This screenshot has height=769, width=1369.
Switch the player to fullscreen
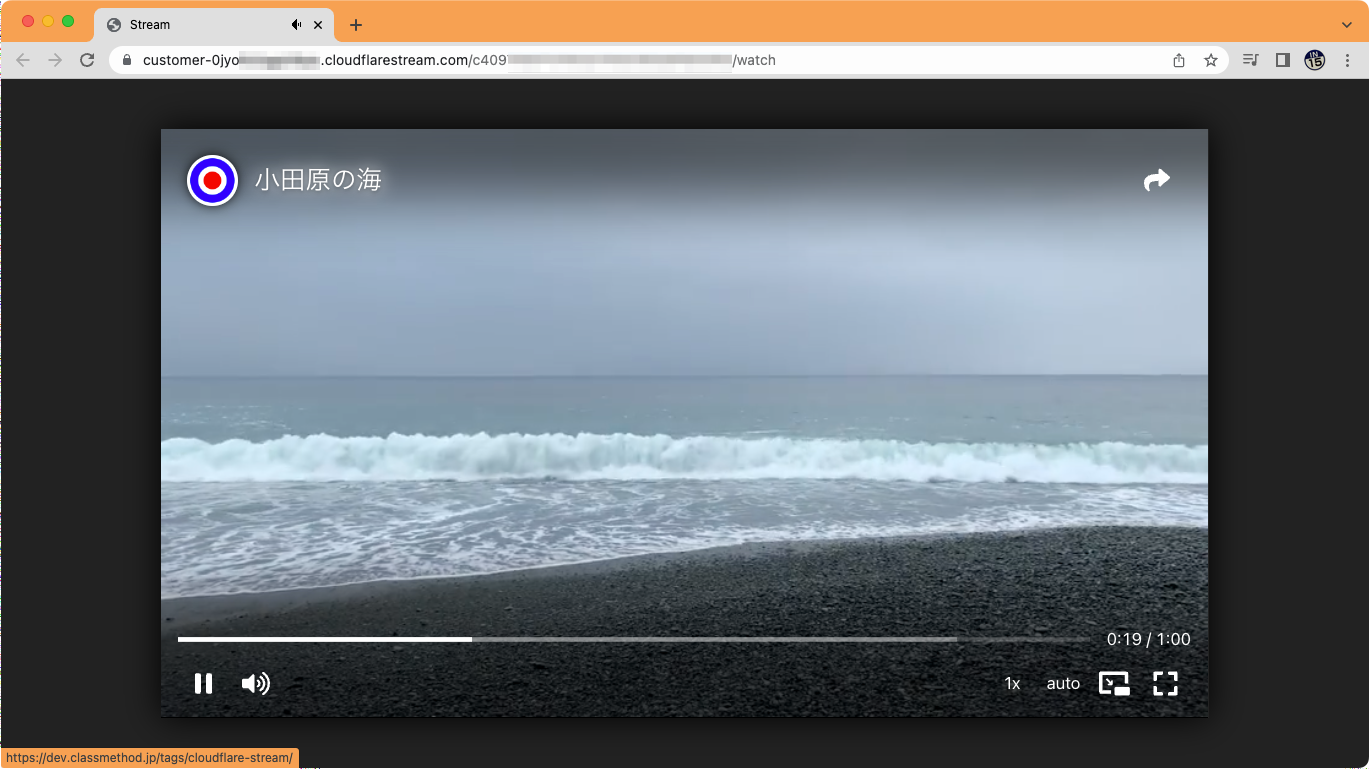click(1165, 683)
